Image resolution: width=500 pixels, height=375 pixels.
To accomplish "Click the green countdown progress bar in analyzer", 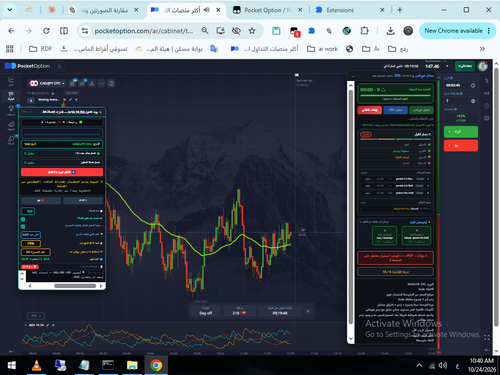I will (x=395, y=95).
